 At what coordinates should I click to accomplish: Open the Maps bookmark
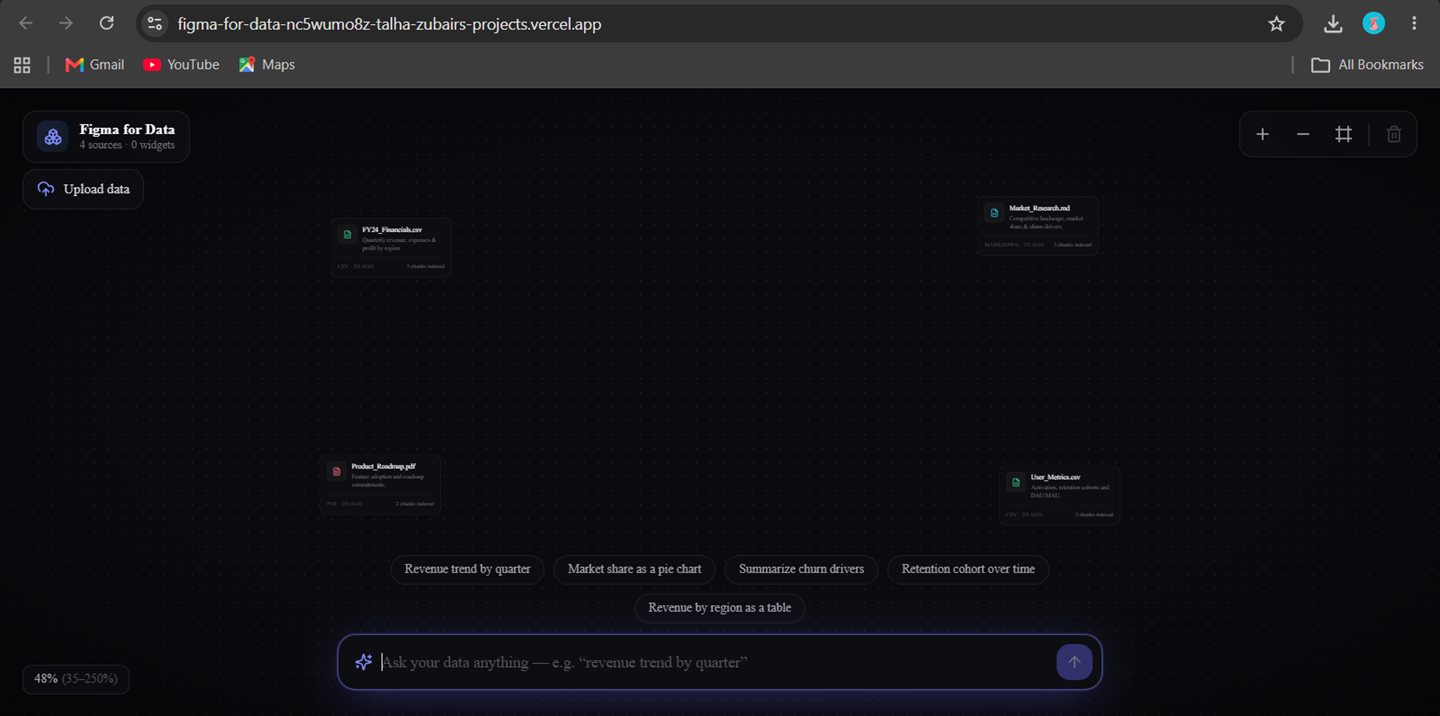(x=267, y=65)
